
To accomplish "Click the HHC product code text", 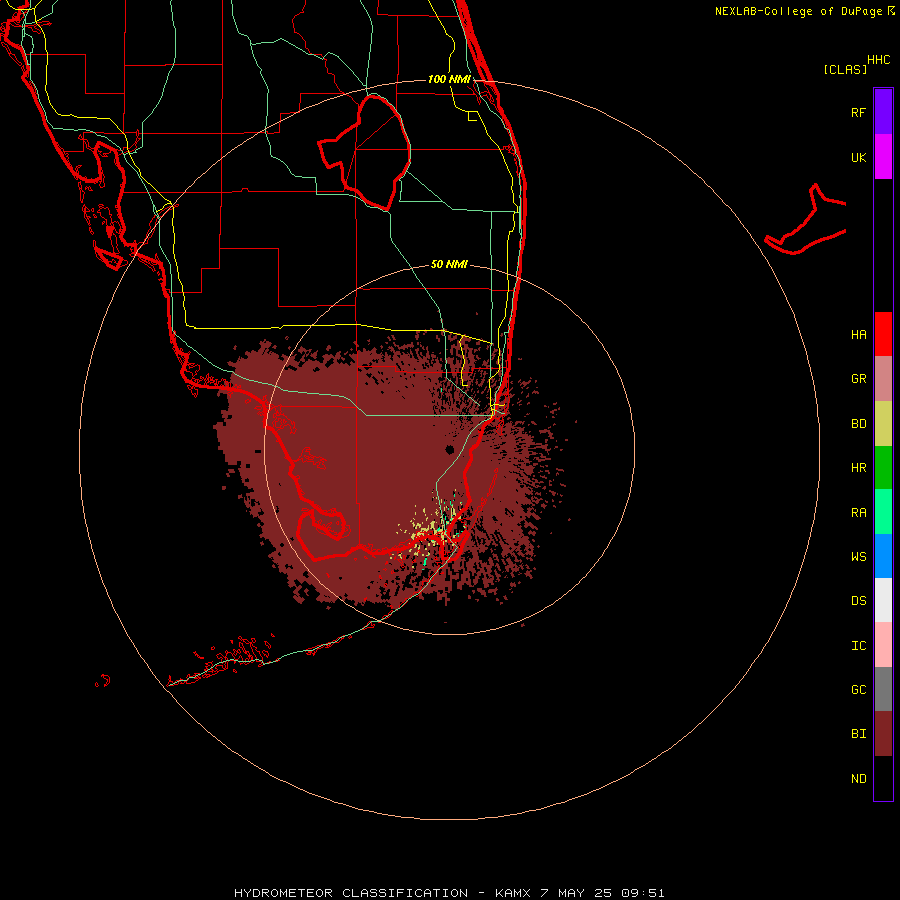I will point(878,60).
